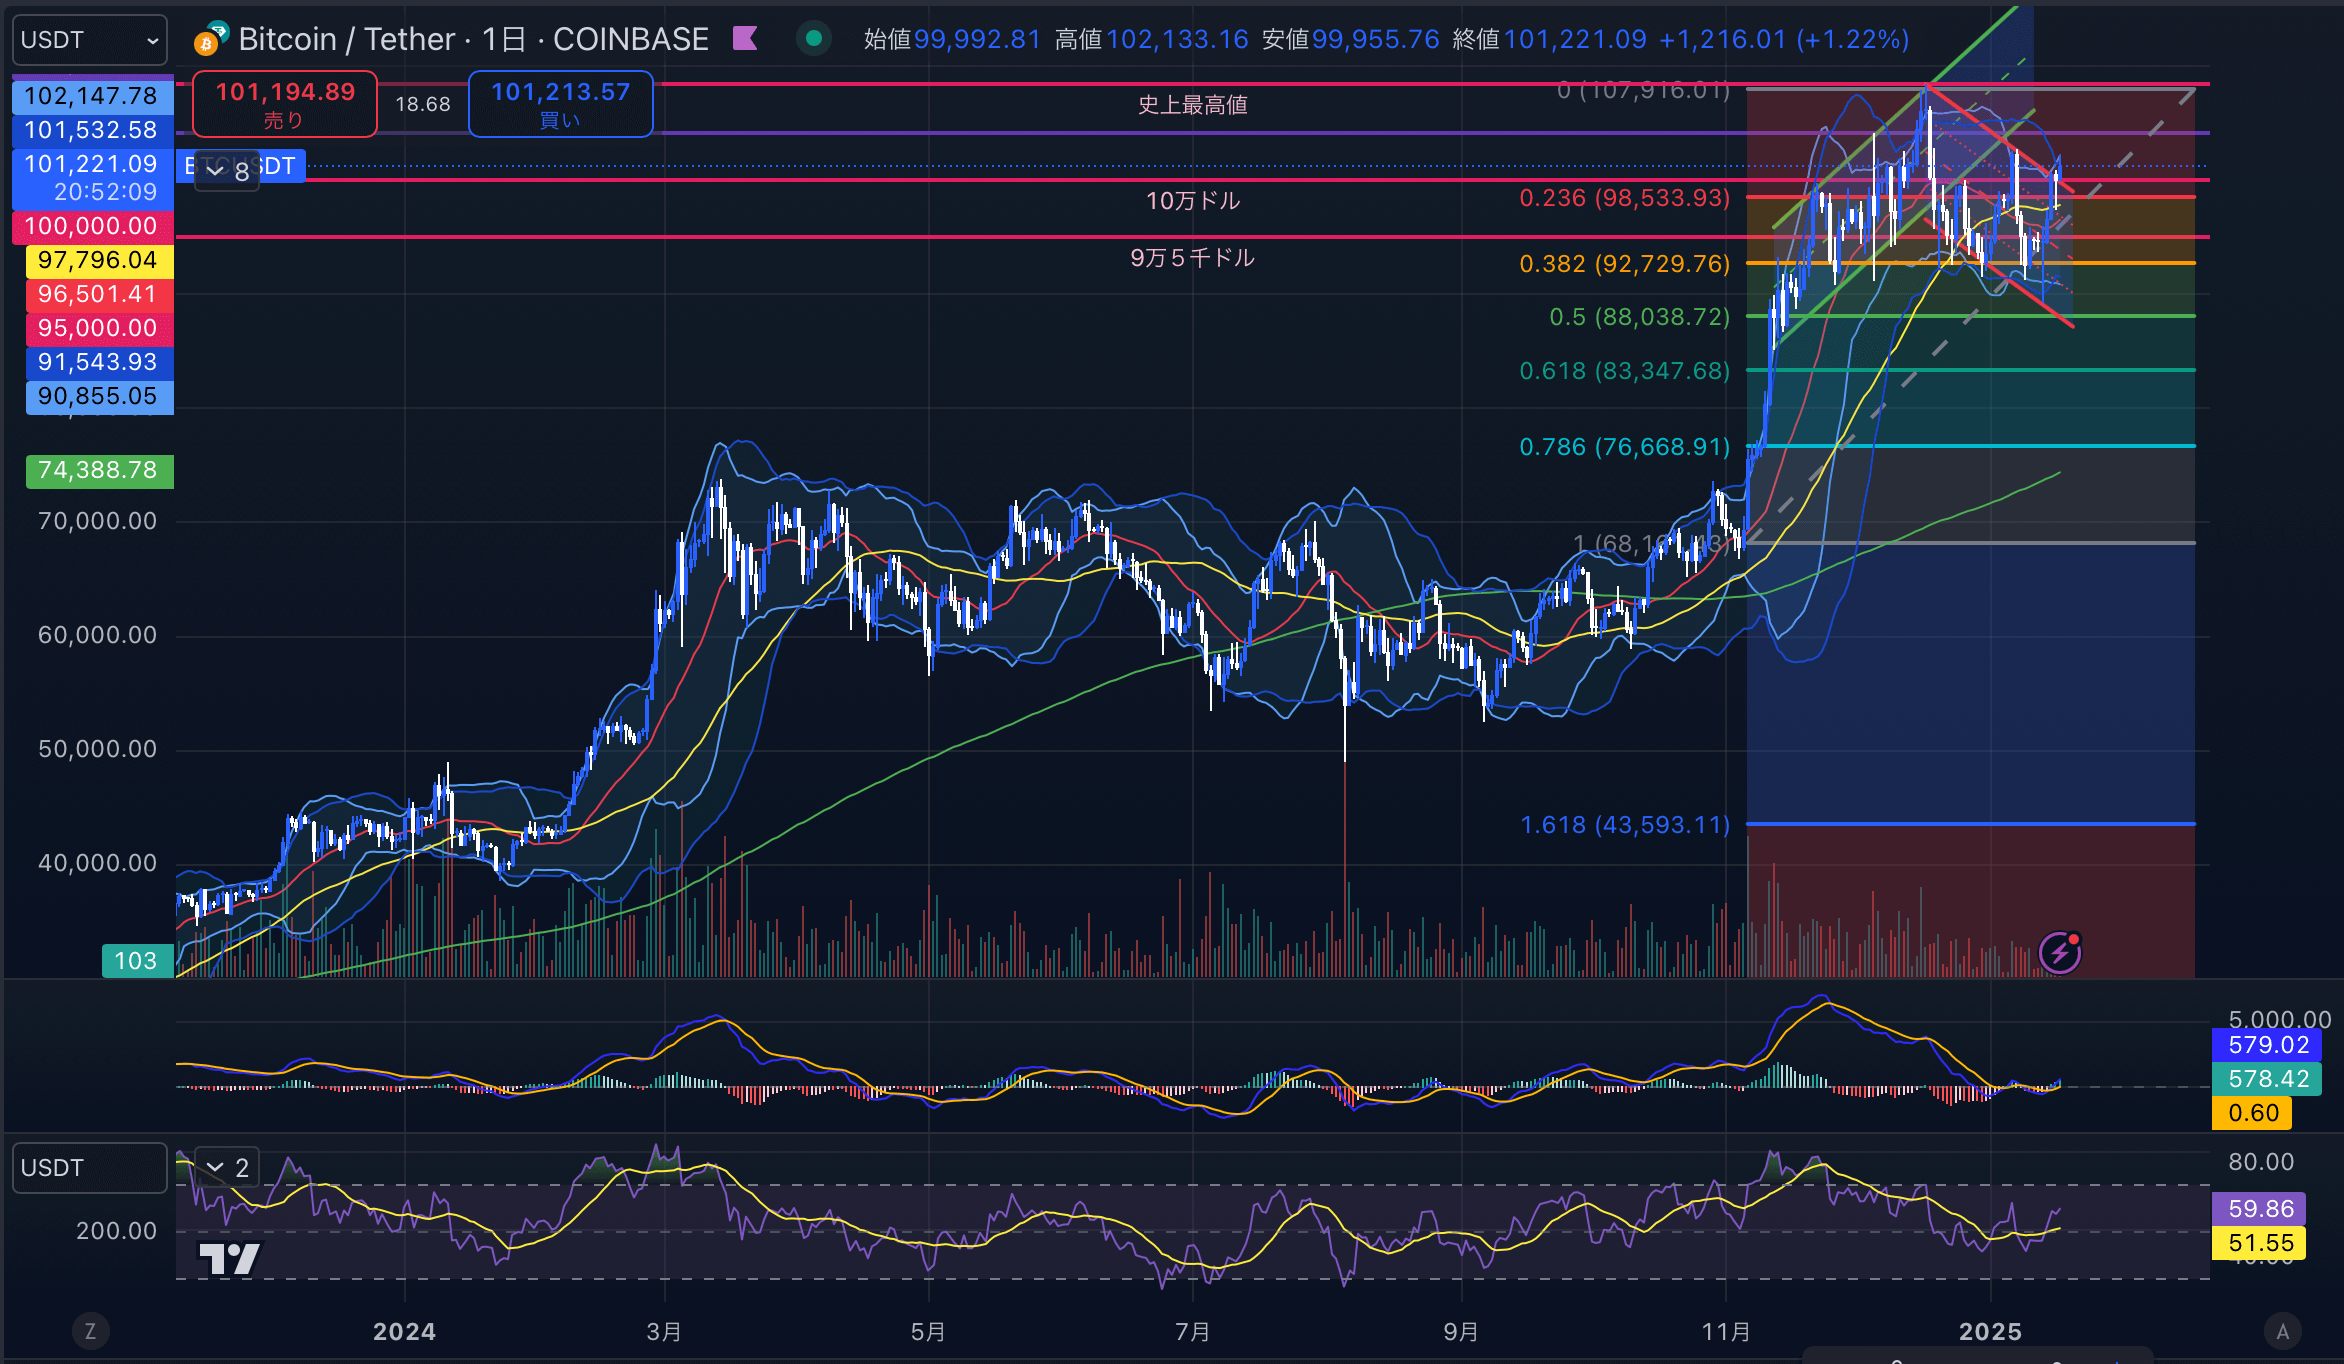Click the 50,000.00 price axis tick
The height and width of the screenshot is (1364, 2344).
98,749
